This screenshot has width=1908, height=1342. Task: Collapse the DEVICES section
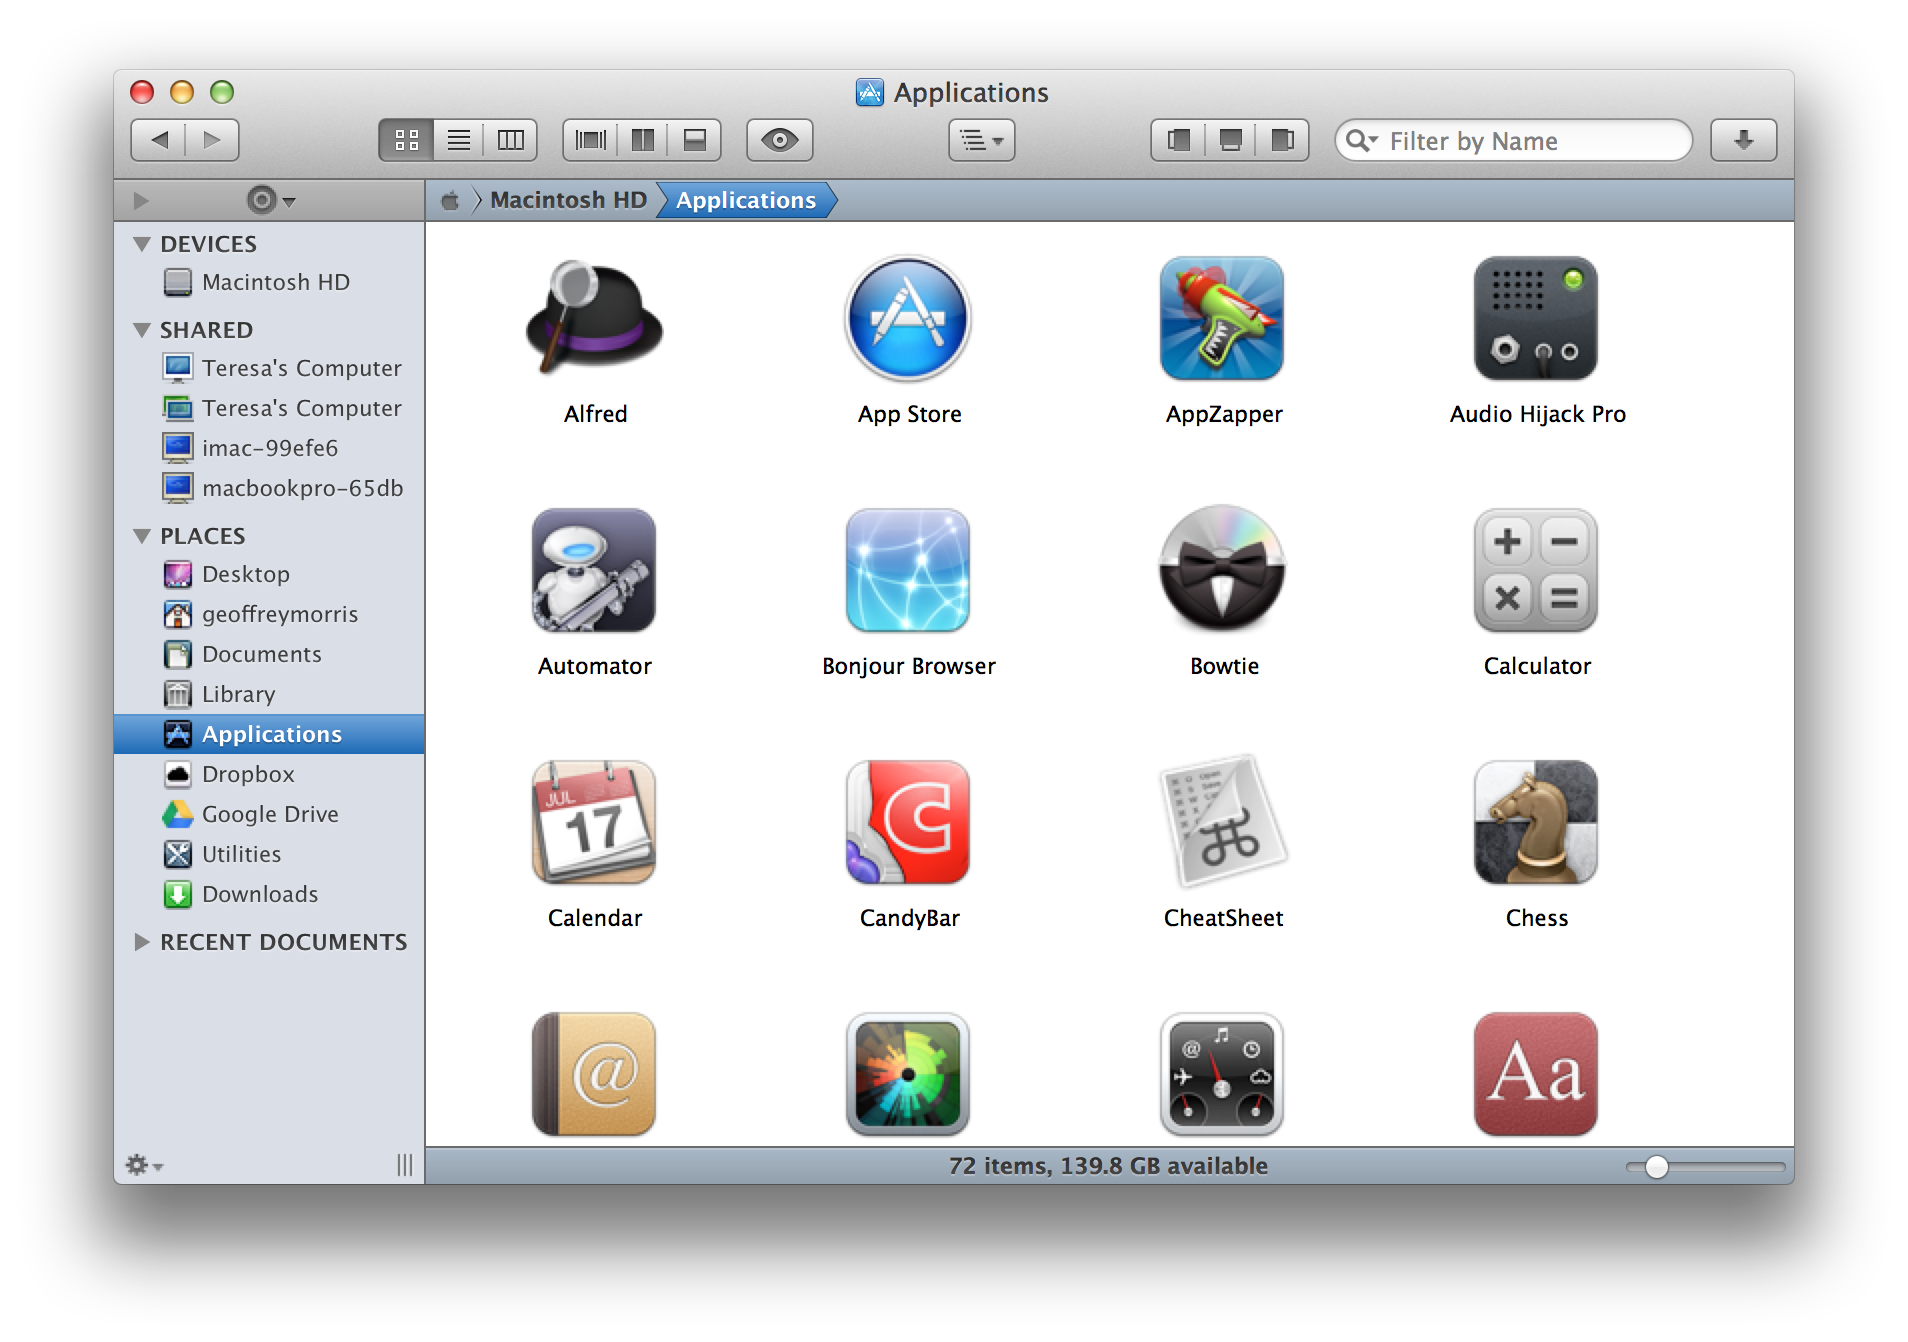tap(140, 243)
